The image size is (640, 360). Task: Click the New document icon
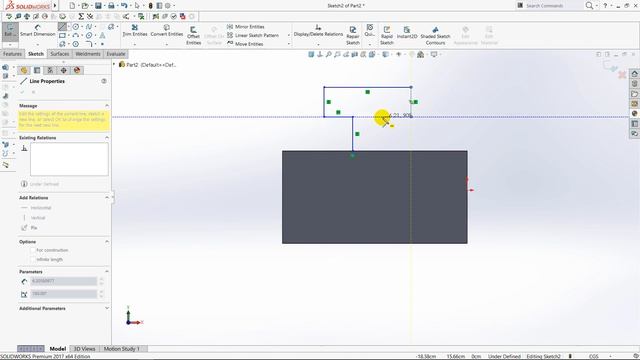[x=72, y=6]
